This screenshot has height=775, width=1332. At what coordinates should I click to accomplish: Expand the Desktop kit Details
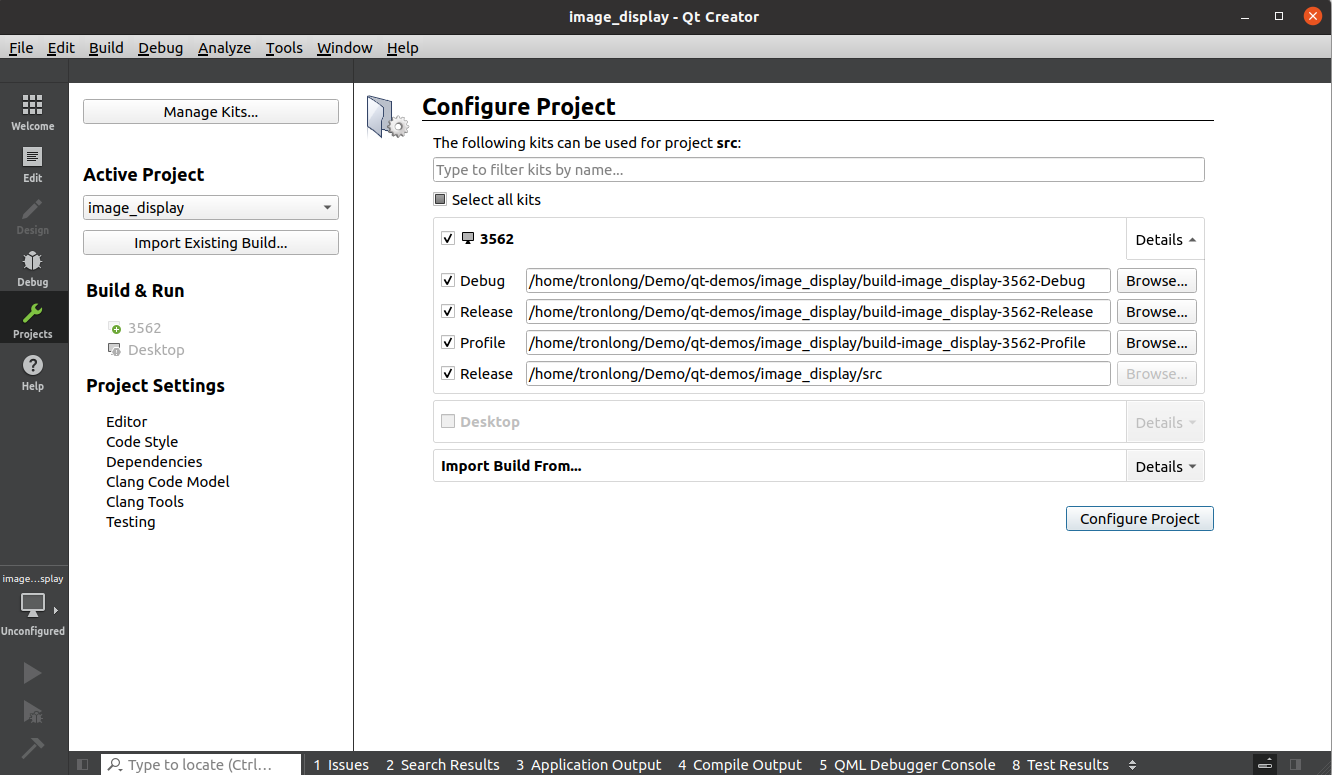(x=1165, y=423)
